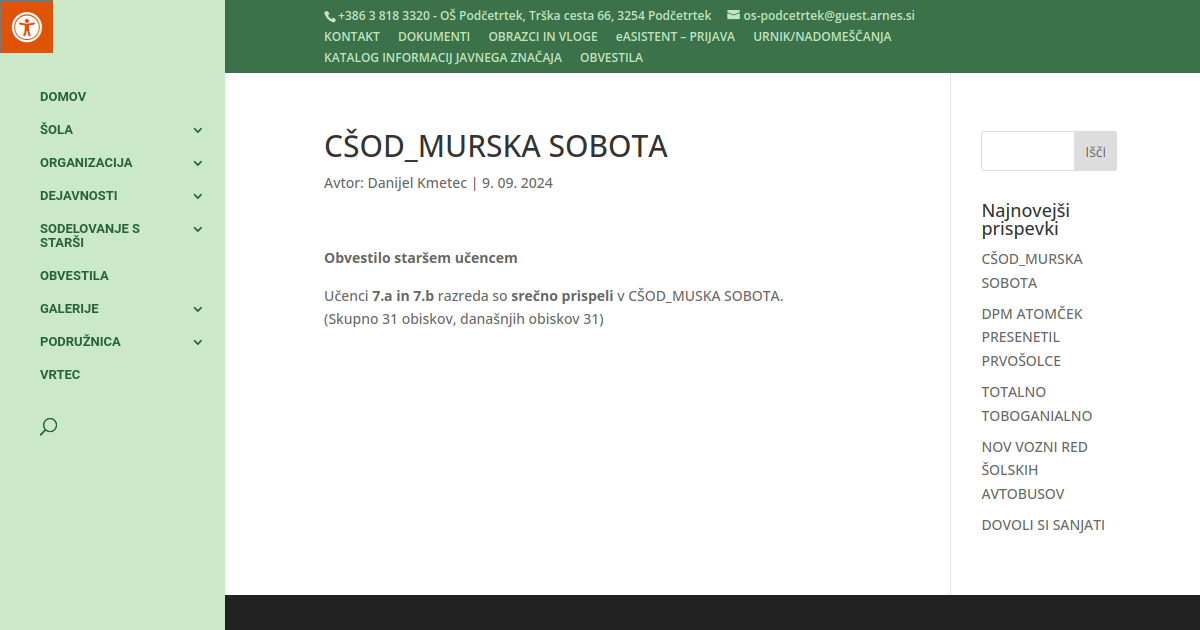
Task: Open VRTEC menu item
Action: 60,375
